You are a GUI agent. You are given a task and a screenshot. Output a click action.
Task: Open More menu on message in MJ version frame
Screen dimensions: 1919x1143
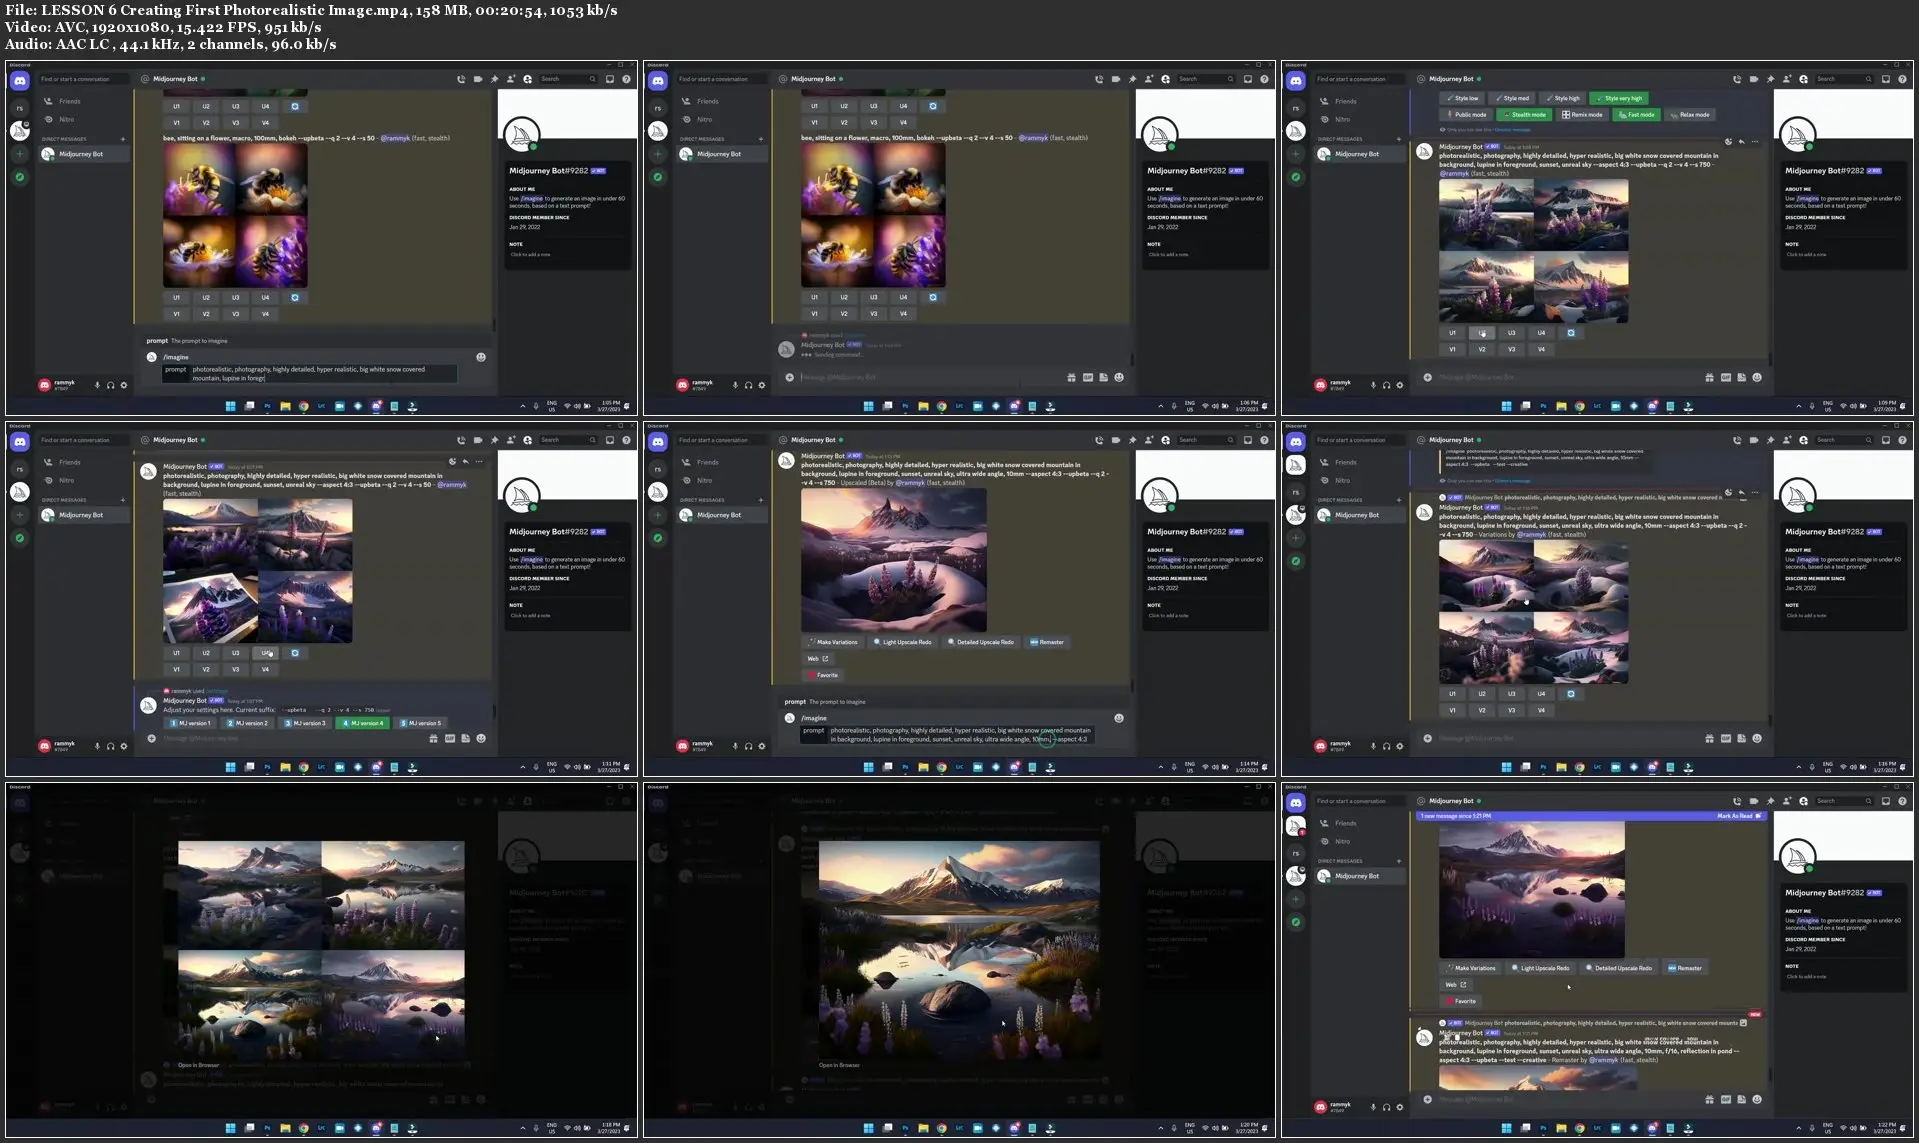point(479,461)
